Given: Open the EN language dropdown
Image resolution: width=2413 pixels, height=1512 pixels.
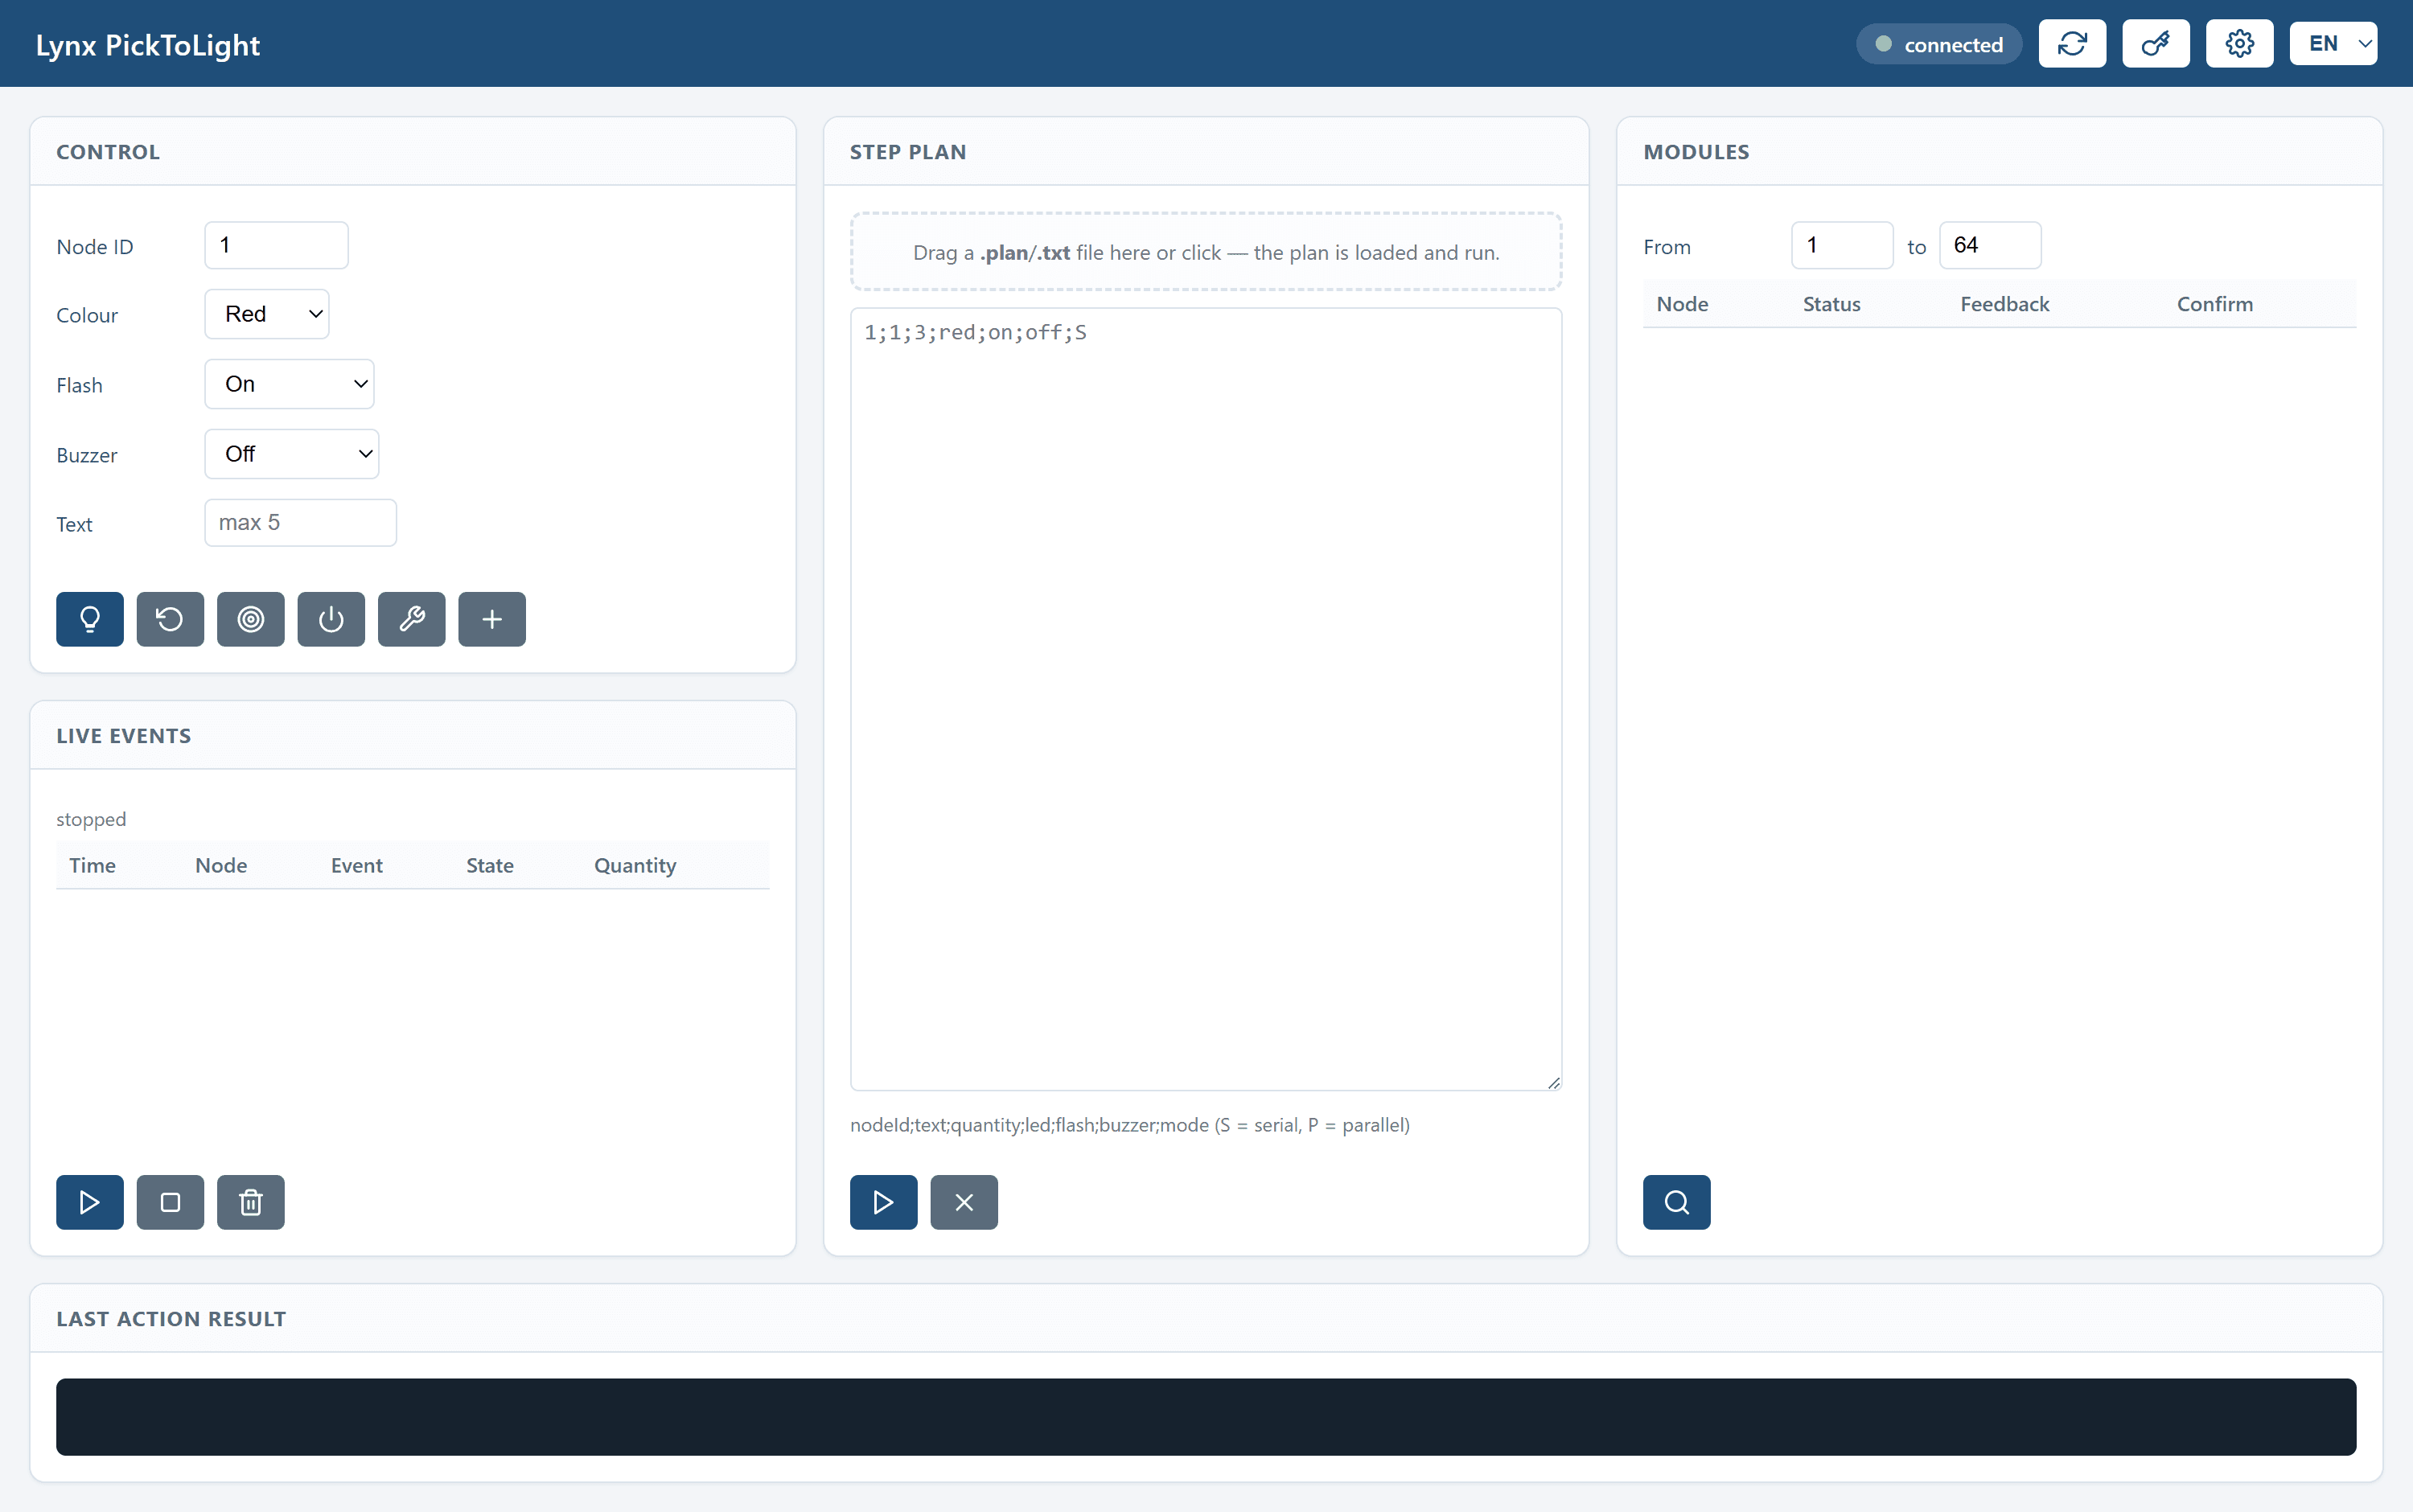Looking at the screenshot, I should [2333, 44].
